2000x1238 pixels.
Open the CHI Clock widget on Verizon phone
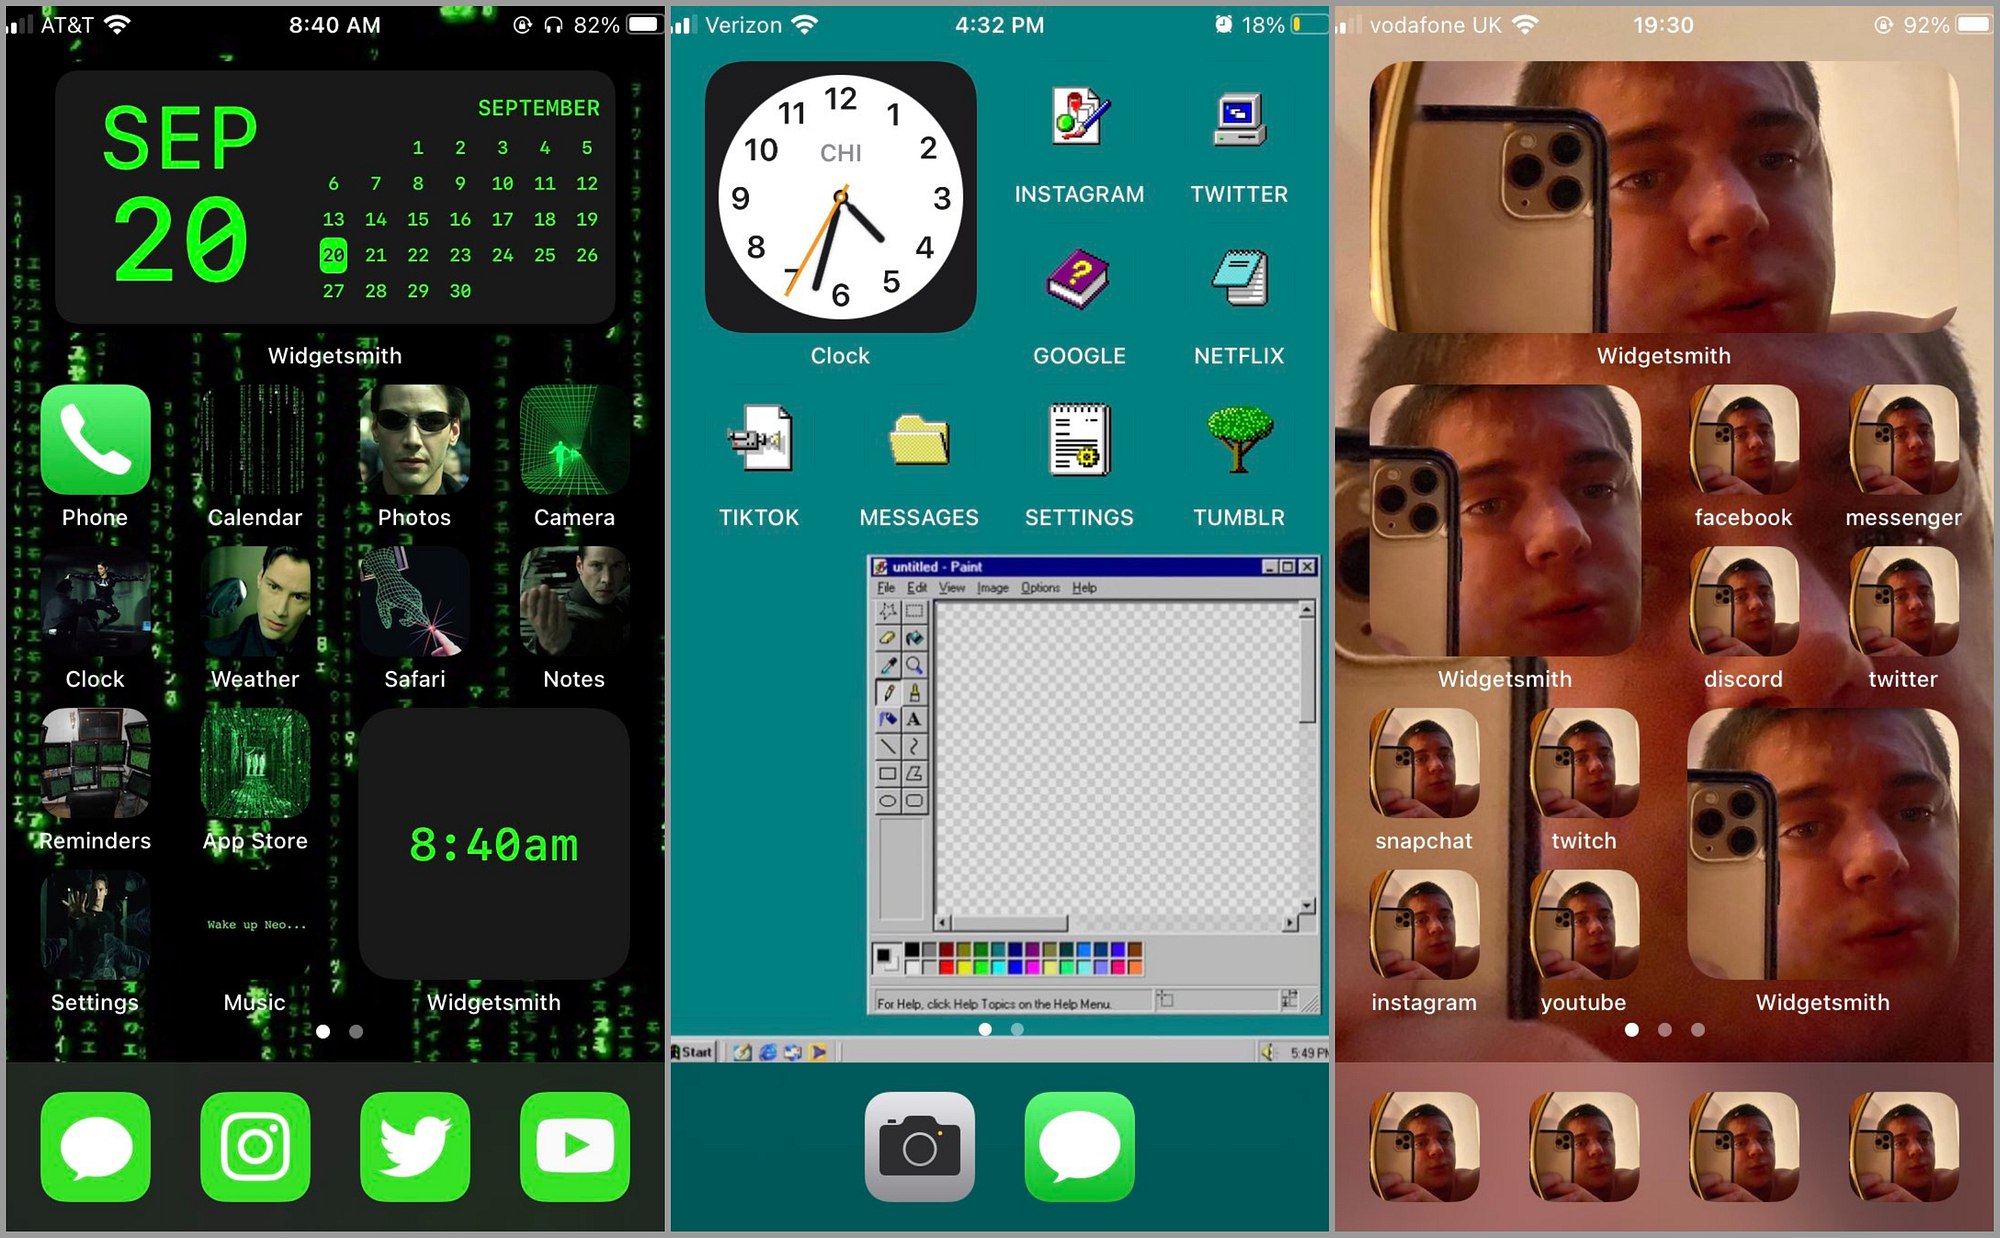click(x=840, y=197)
